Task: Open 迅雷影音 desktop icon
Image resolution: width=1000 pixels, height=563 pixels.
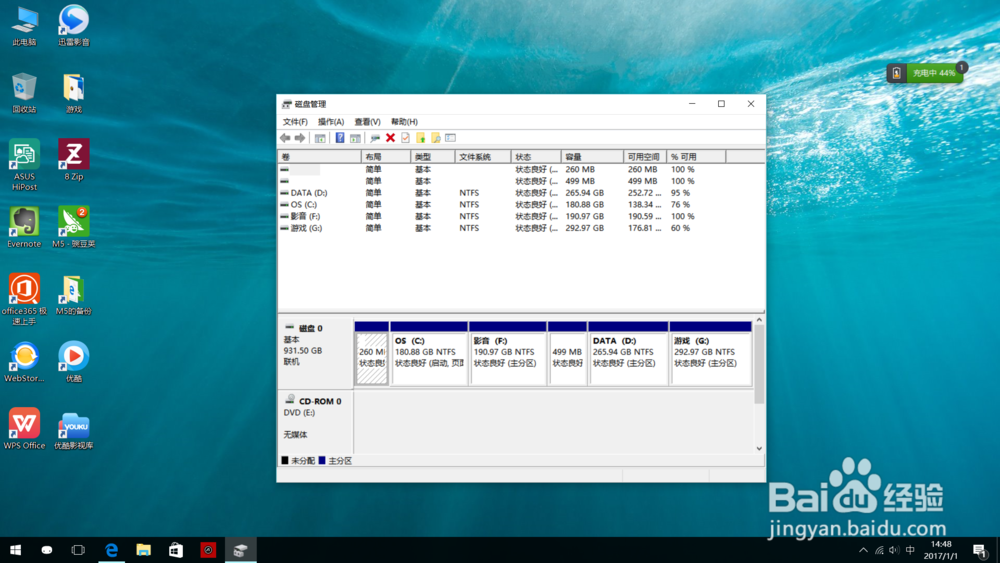Action: [74, 27]
